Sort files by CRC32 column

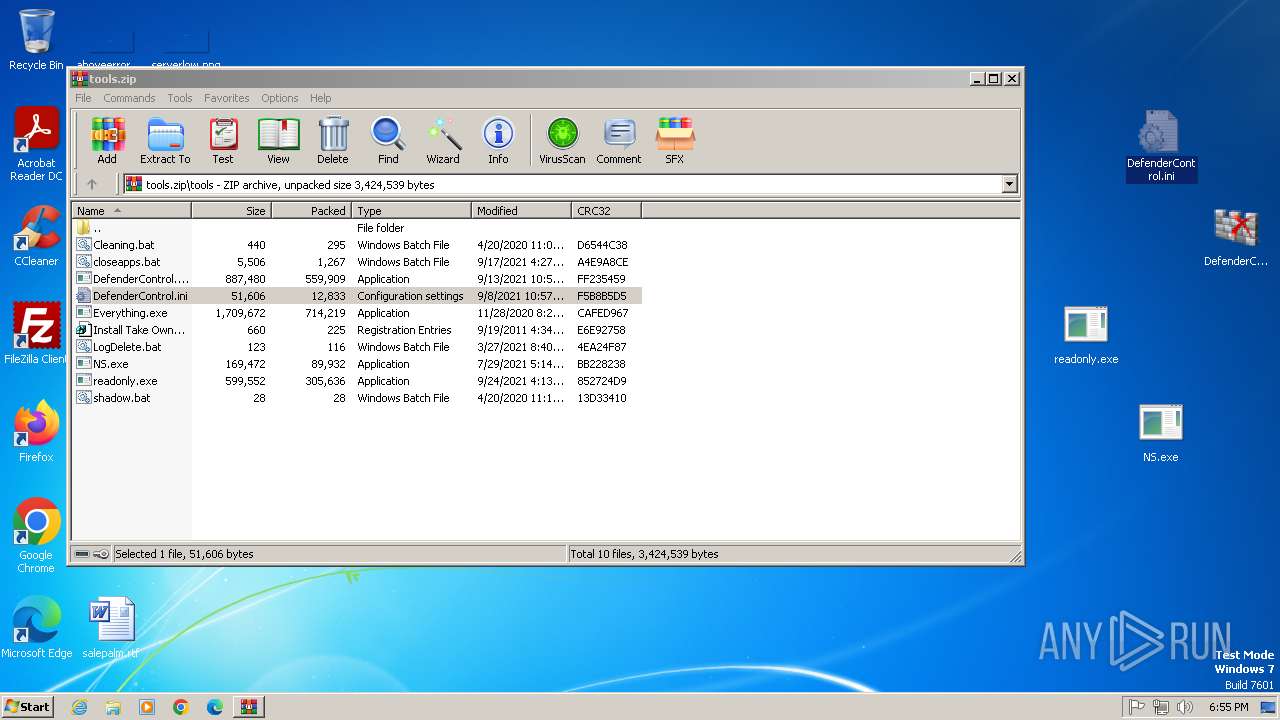pyautogui.click(x=606, y=211)
